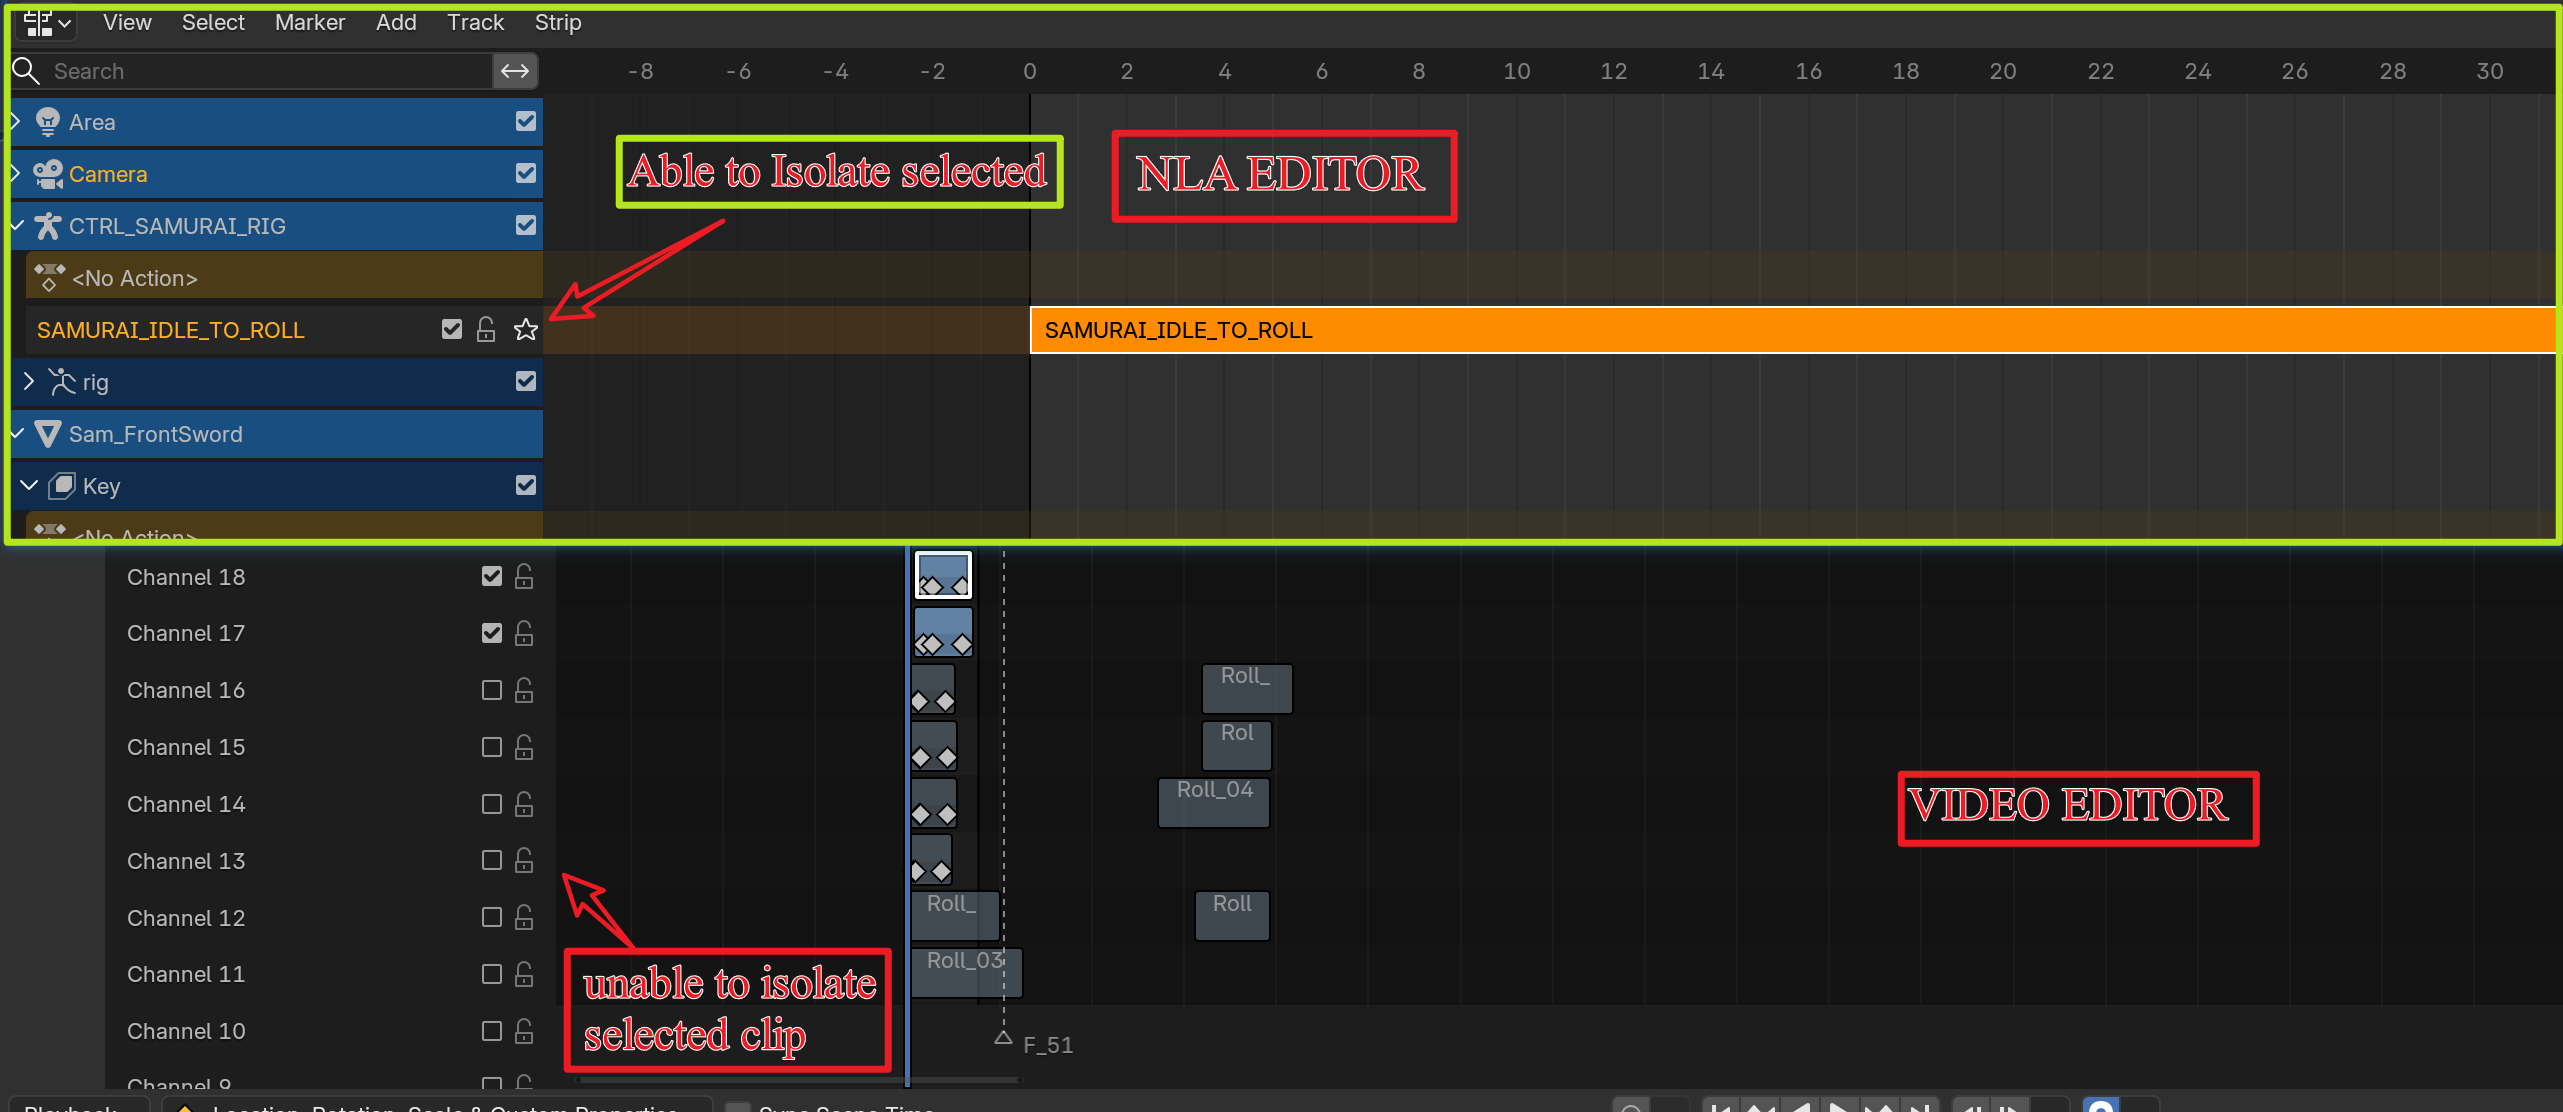
Task: Uncheck the Area row checkbox
Action: tap(526, 122)
